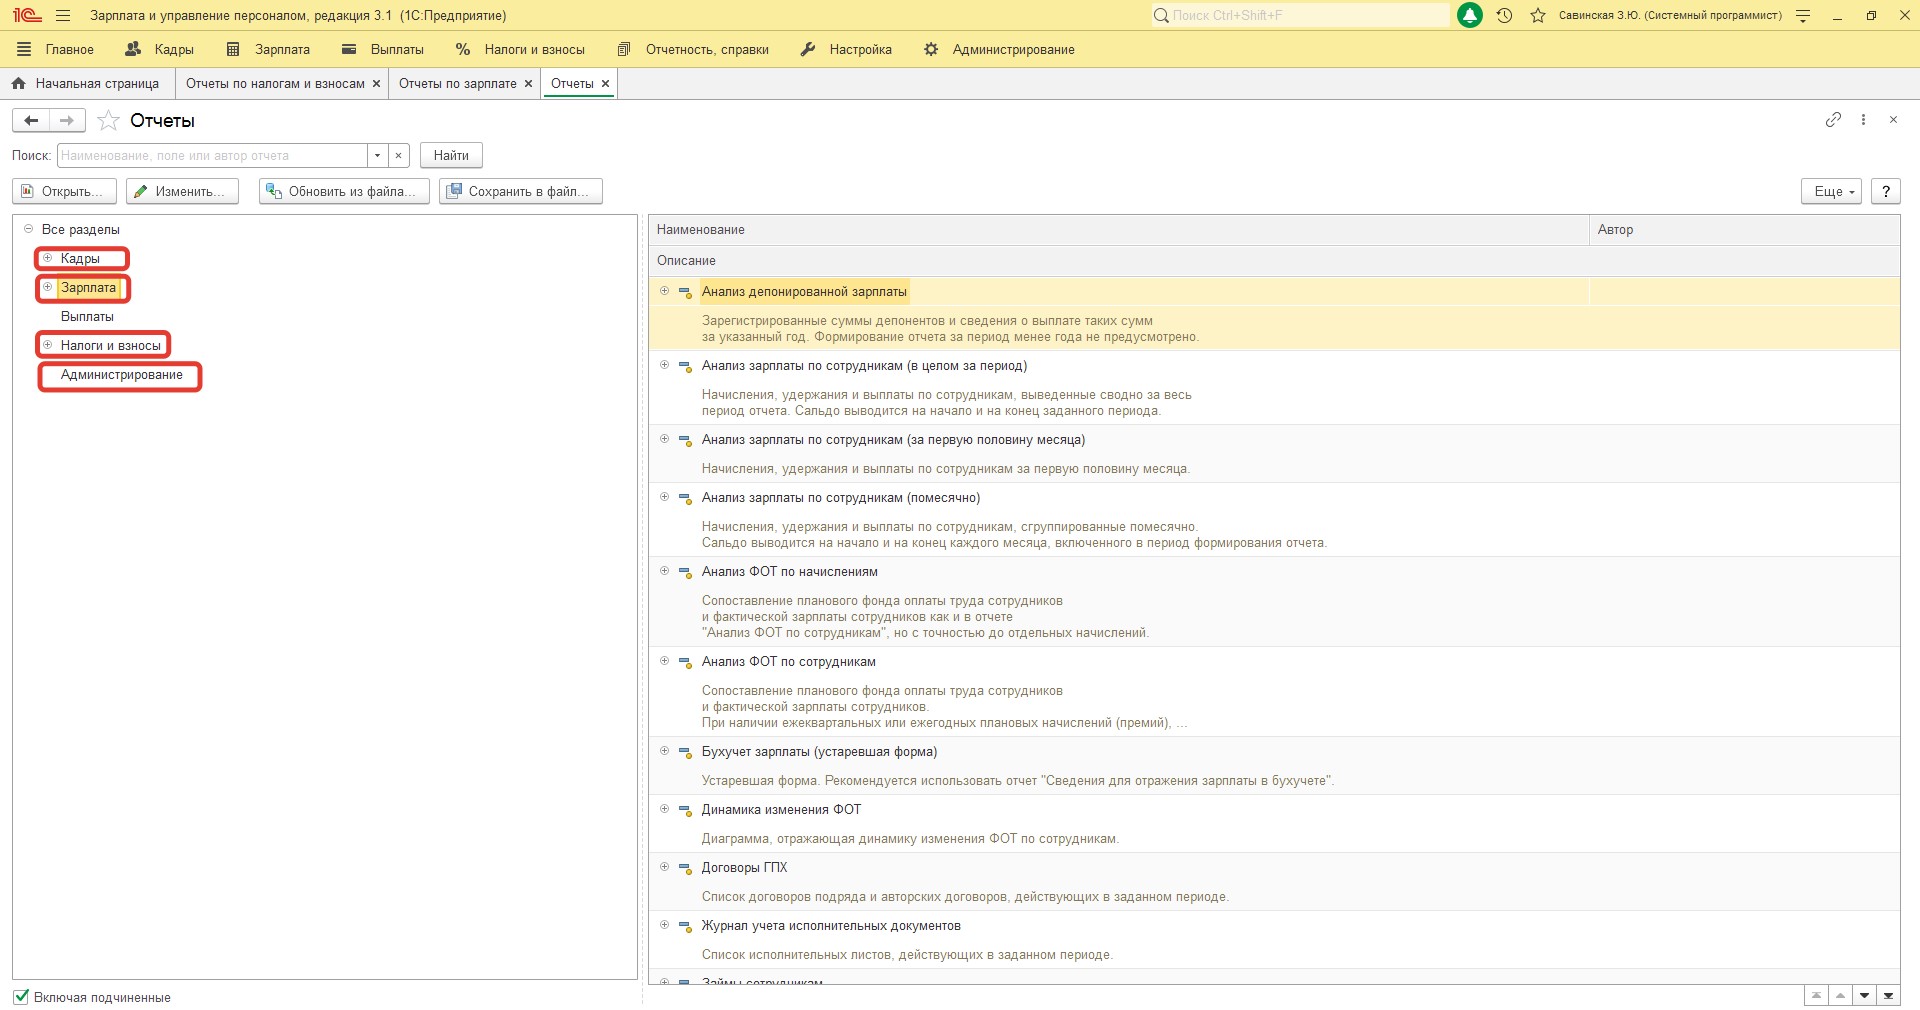Jump to top of list arrow
The image size is (1920, 1010).
[1816, 995]
